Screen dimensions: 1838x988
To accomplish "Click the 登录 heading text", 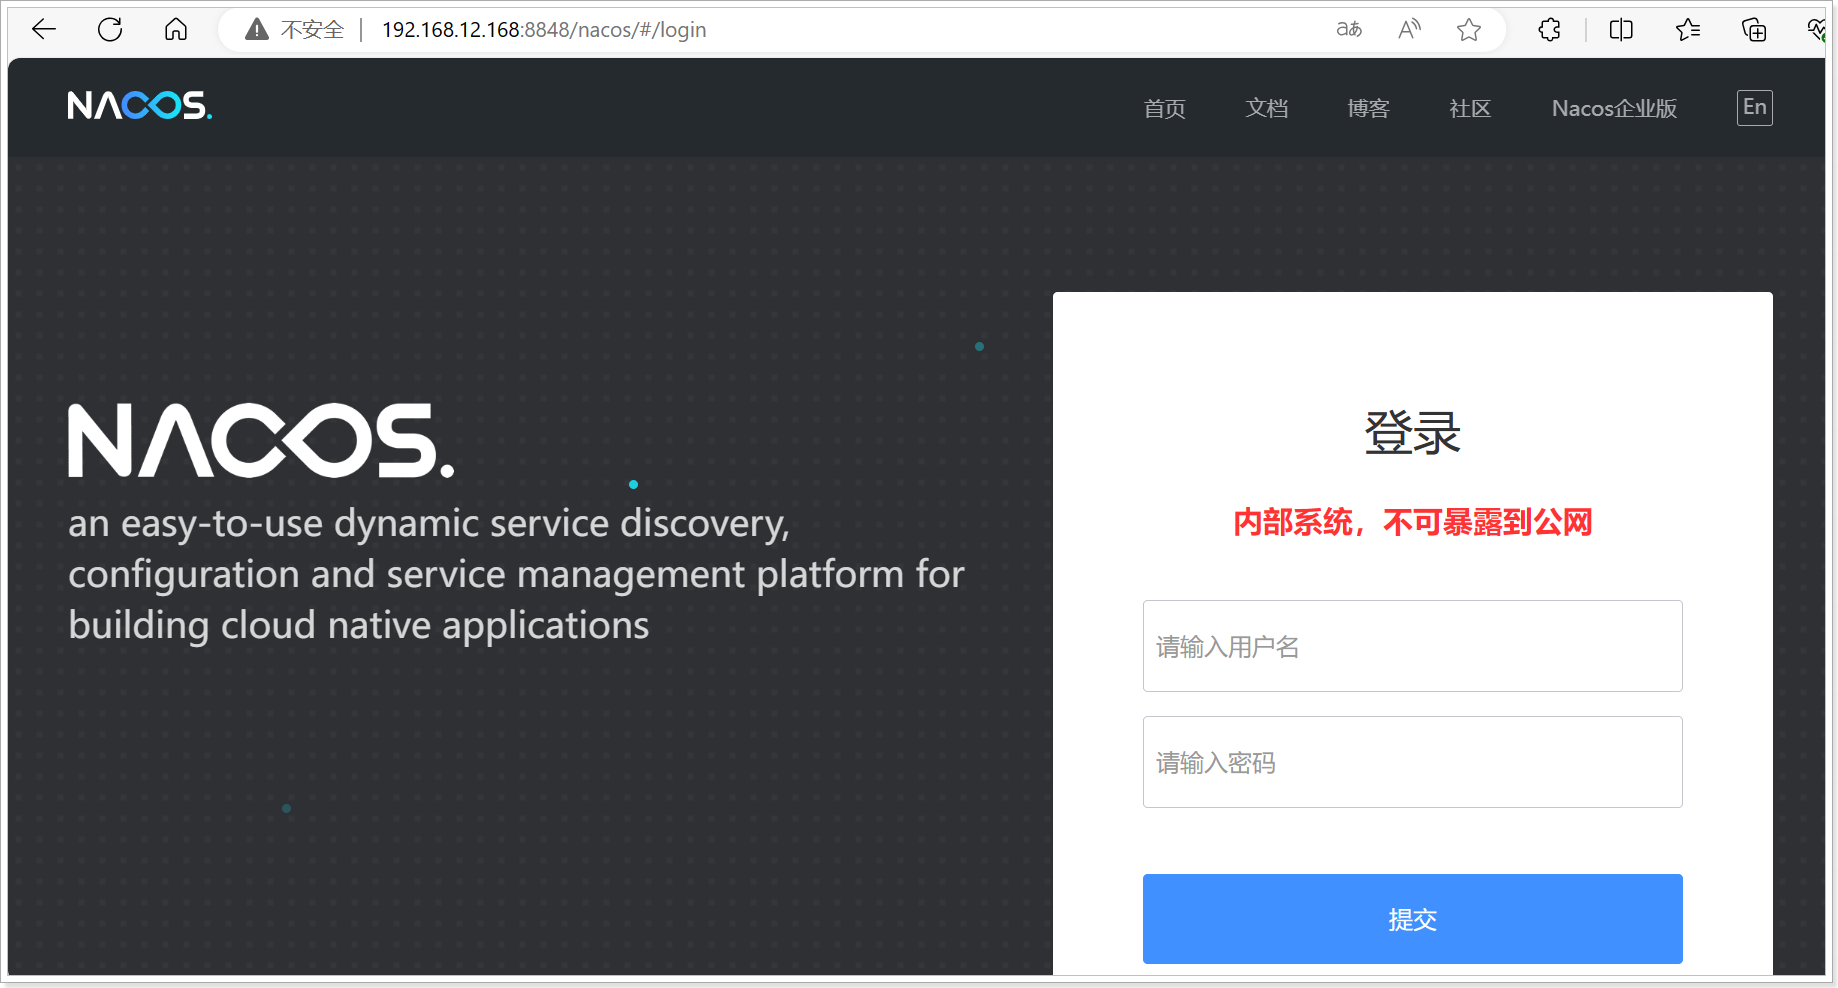I will pos(1413,433).
